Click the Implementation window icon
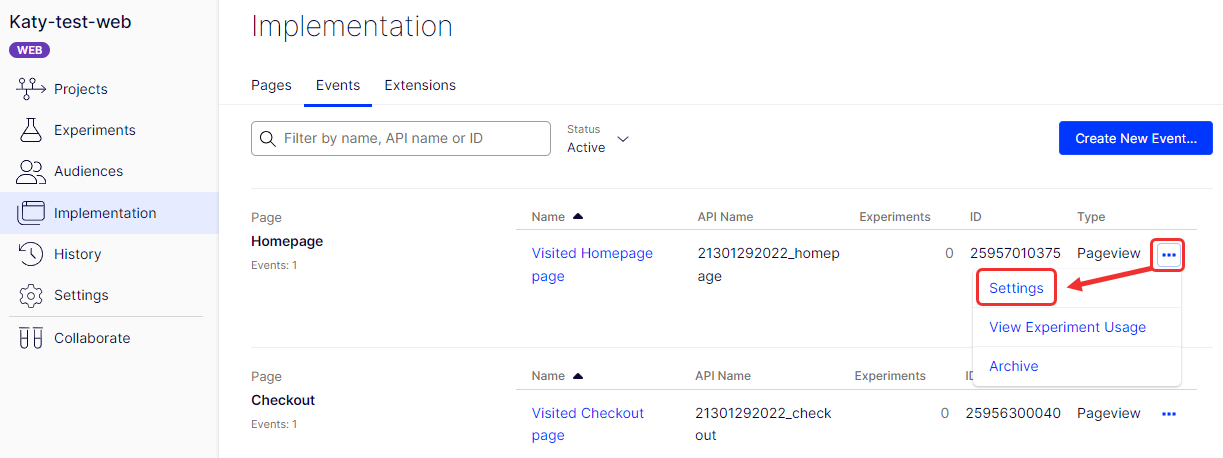This screenshot has width=1223, height=458. tap(32, 213)
